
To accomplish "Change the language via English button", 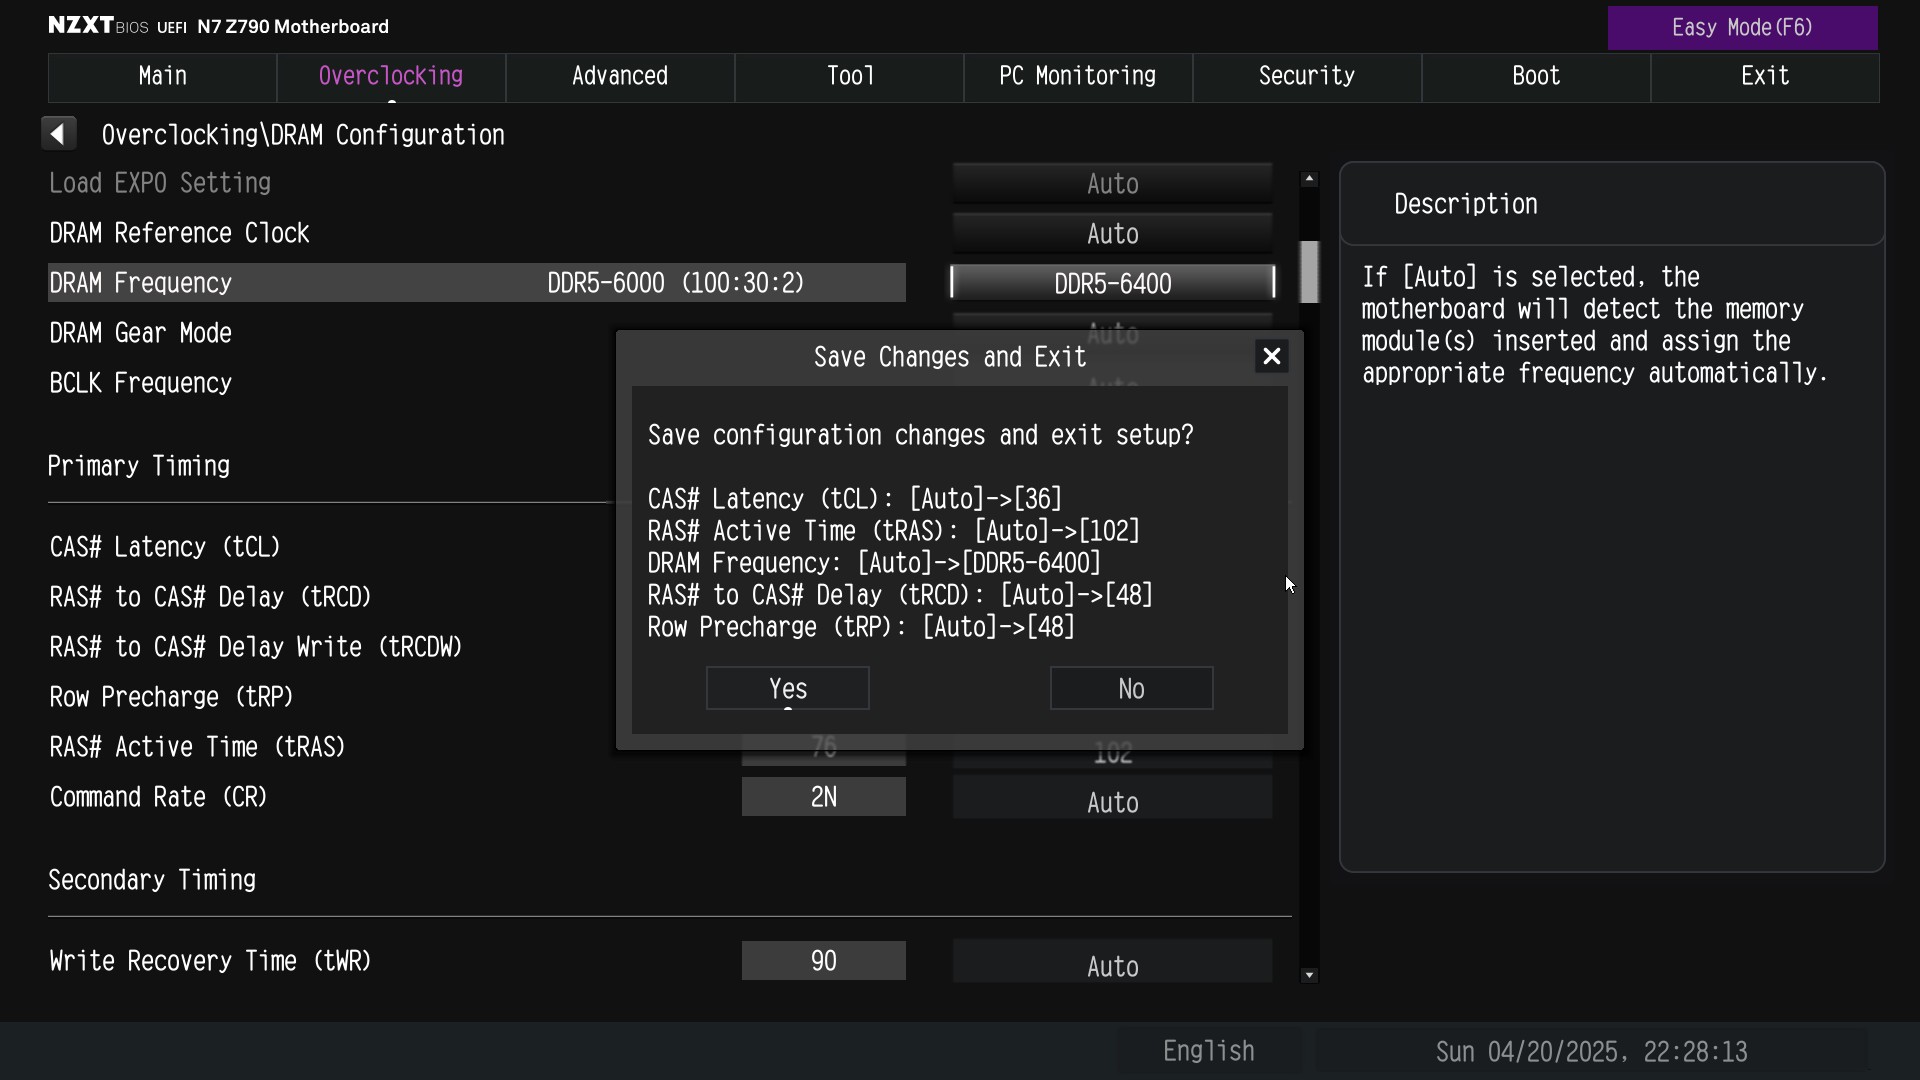I will [1209, 1051].
